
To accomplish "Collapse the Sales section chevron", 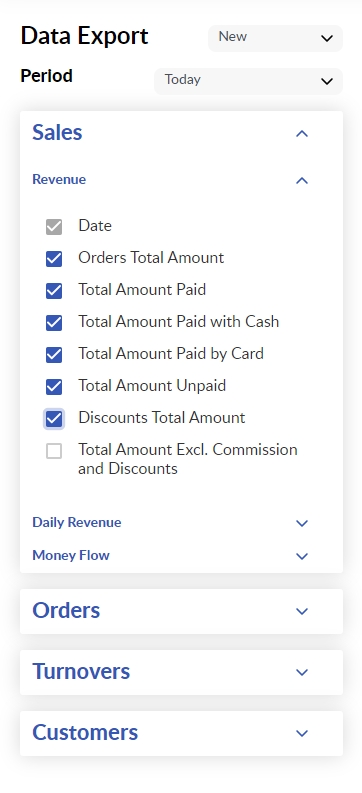I will point(302,134).
